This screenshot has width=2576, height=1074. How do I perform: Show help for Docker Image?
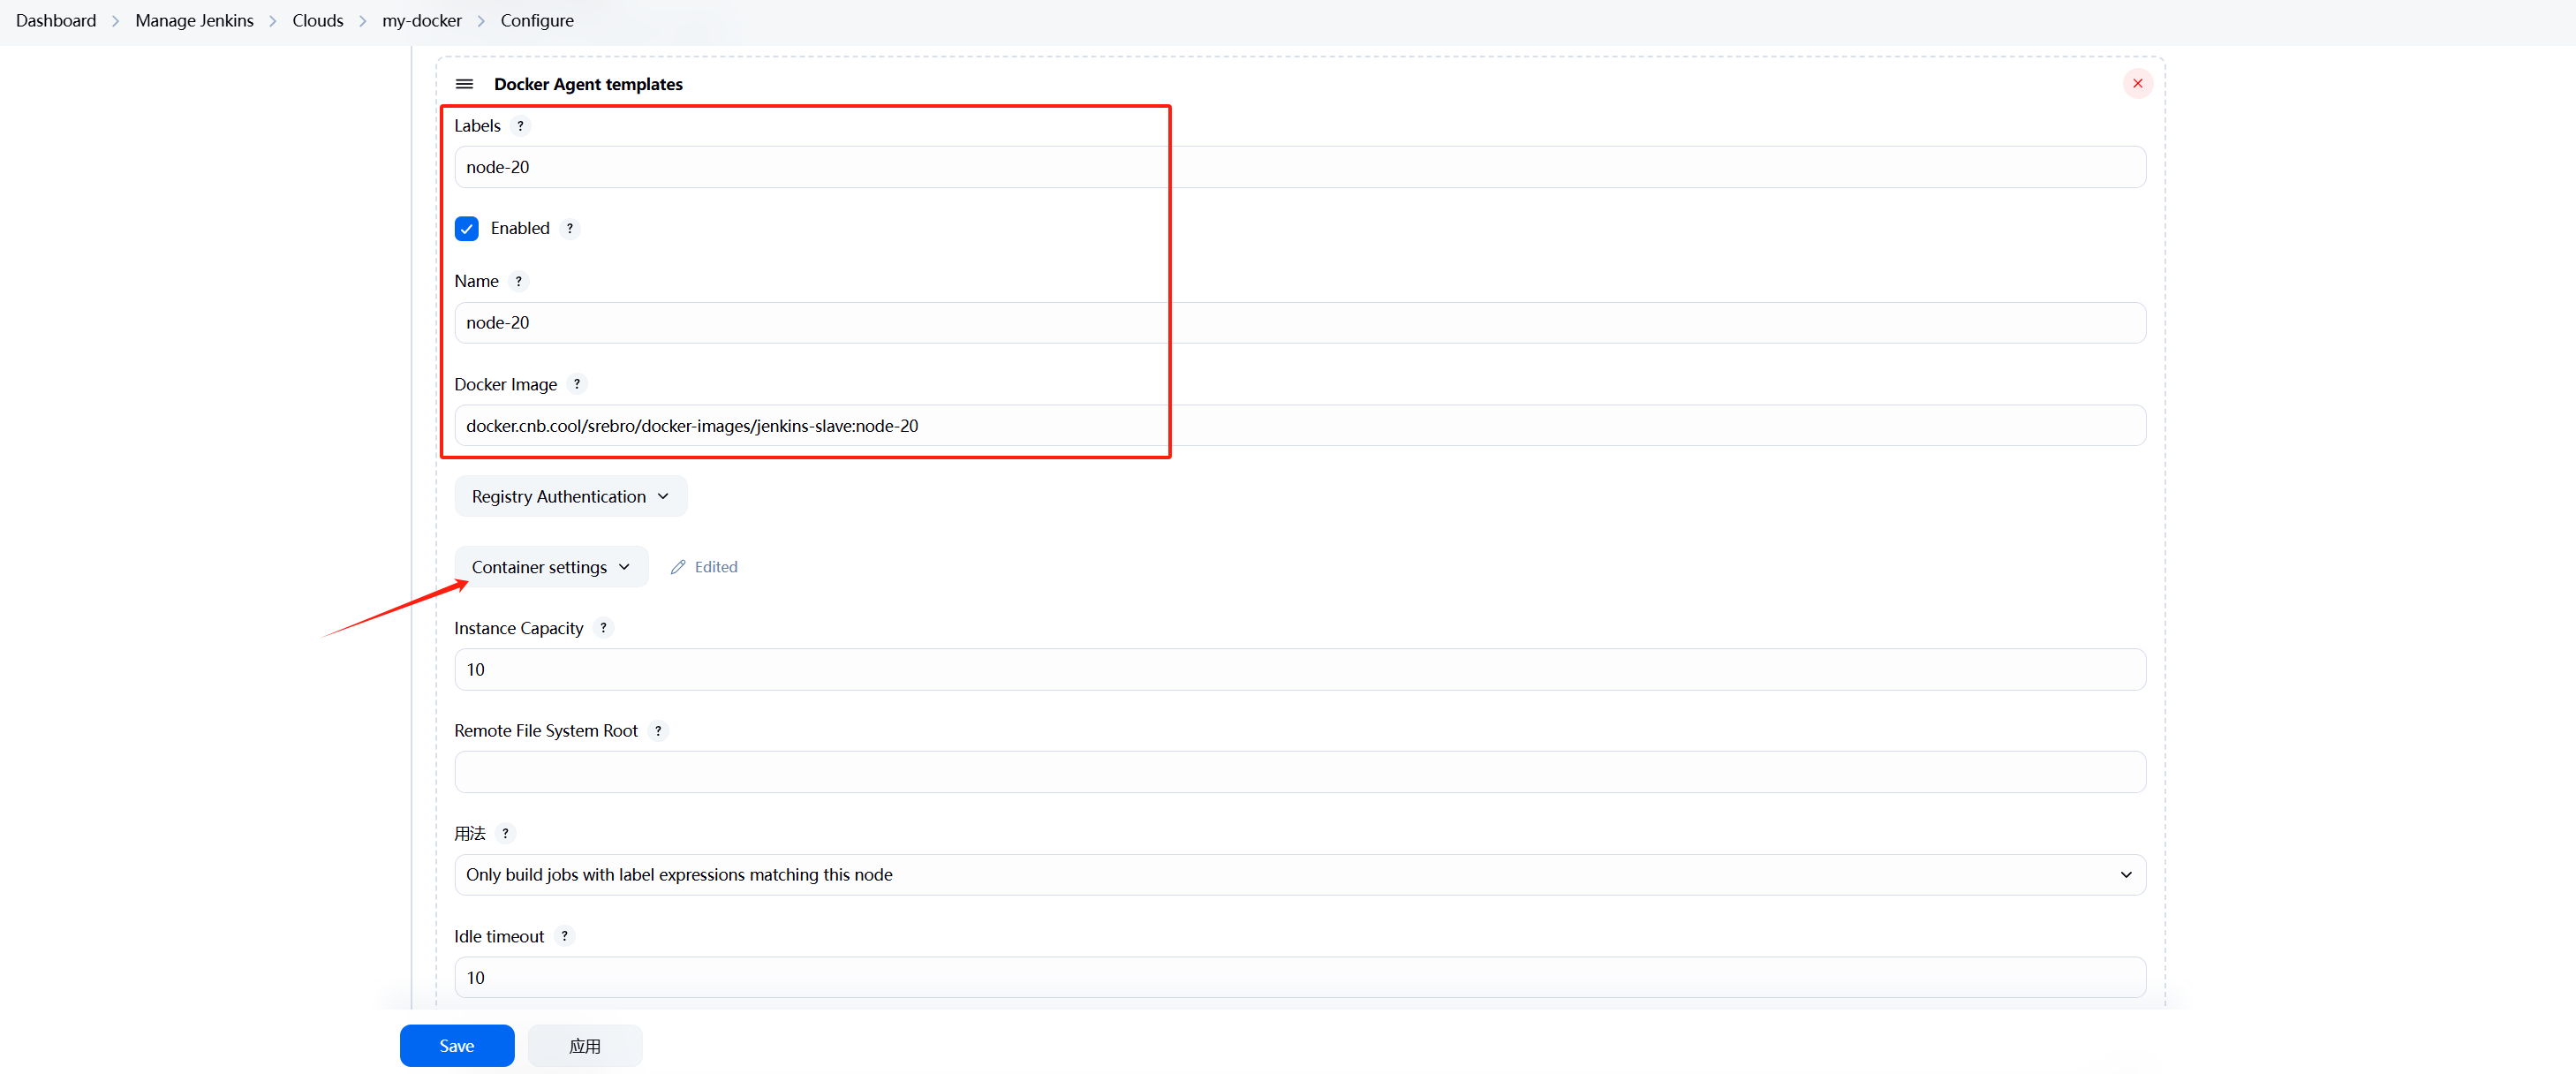click(577, 384)
